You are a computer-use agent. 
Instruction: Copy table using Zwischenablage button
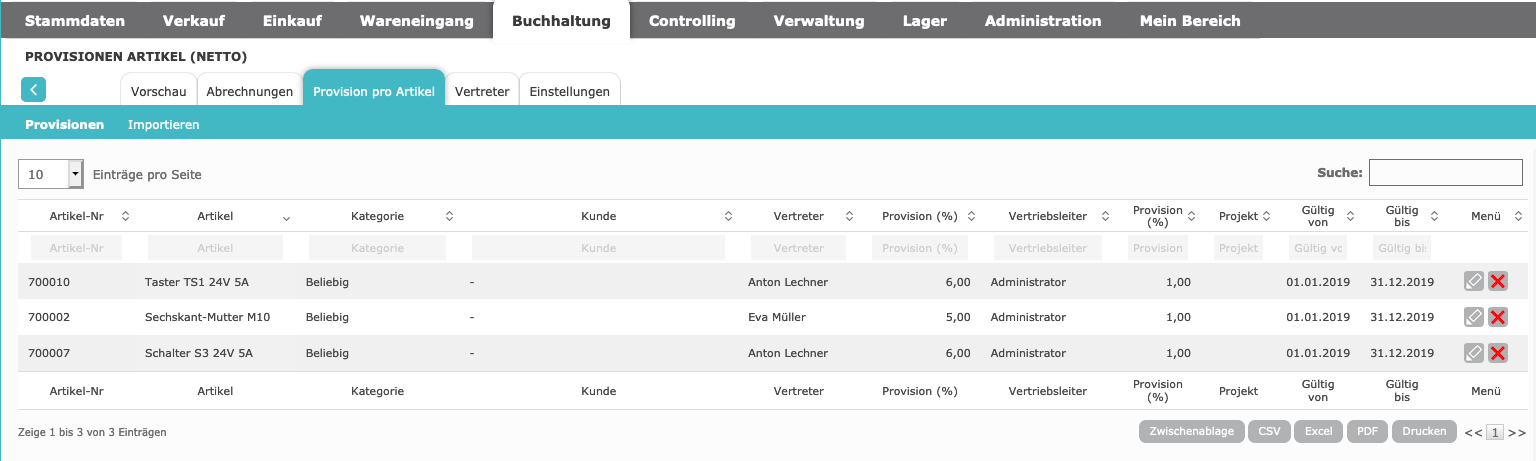(x=1192, y=432)
